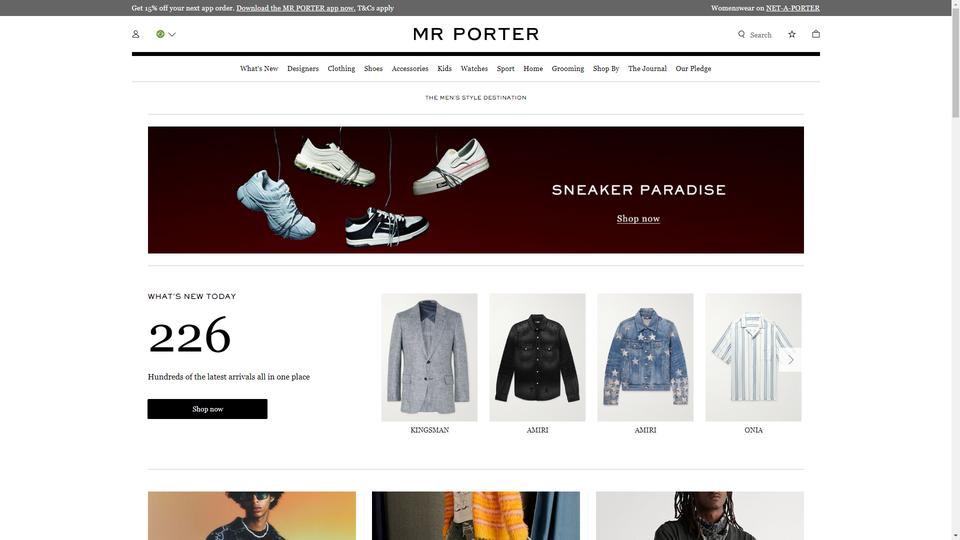Open the NET-A-PORTER link
Screen dimensions: 960x540
[792, 8]
